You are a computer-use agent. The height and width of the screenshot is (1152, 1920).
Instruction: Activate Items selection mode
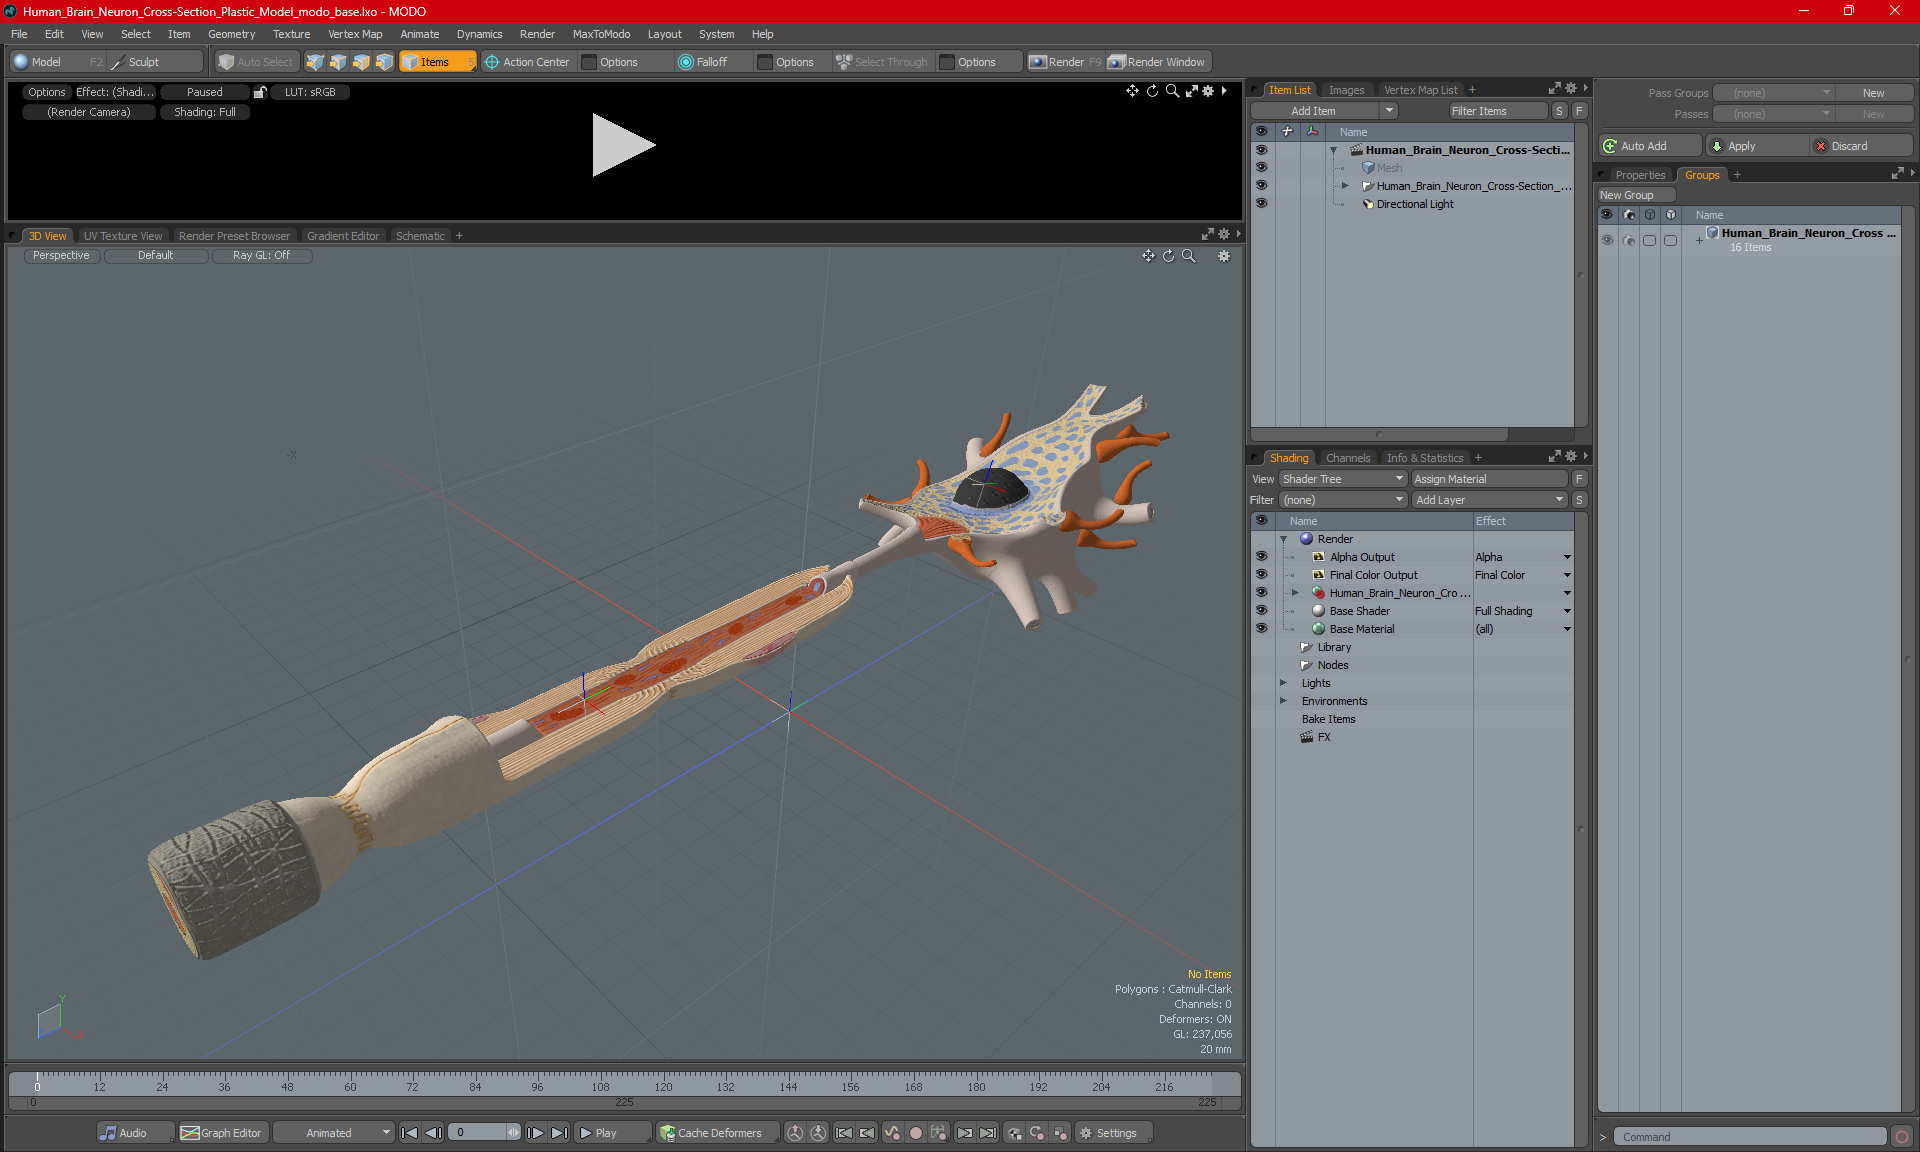pyautogui.click(x=437, y=62)
